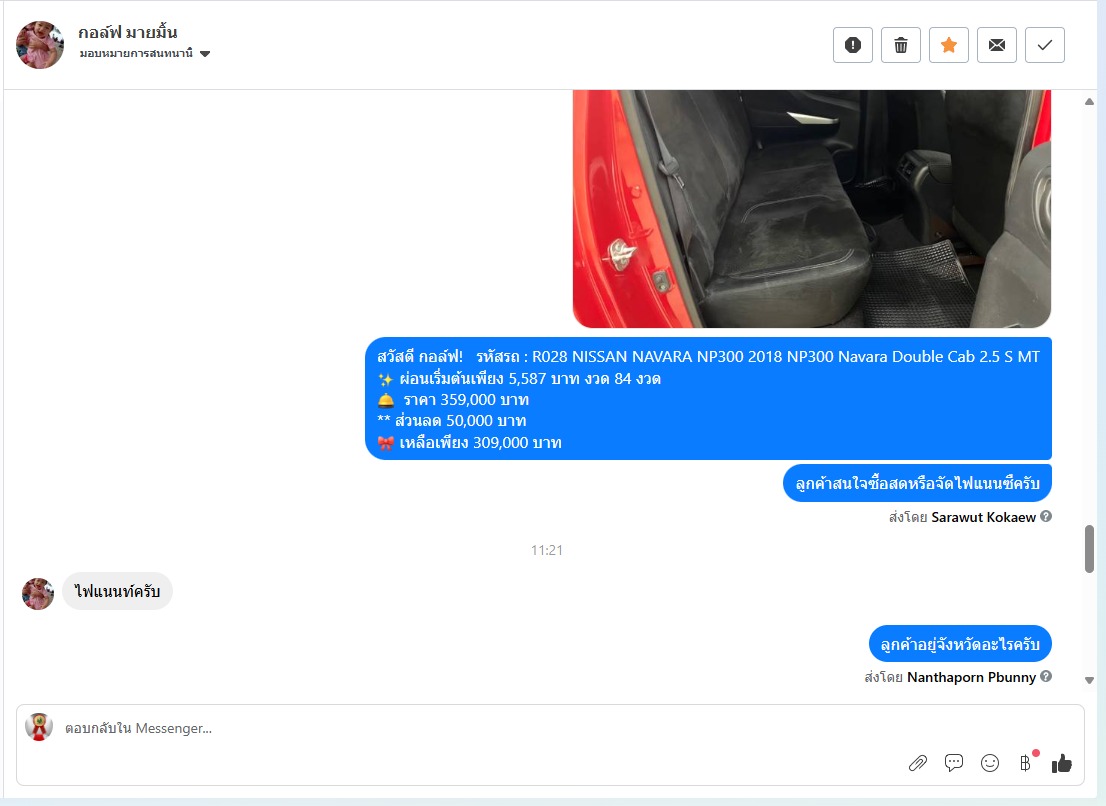The height and width of the screenshot is (806, 1106).
Task: Send a thumbs-up like
Action: coord(1062,763)
